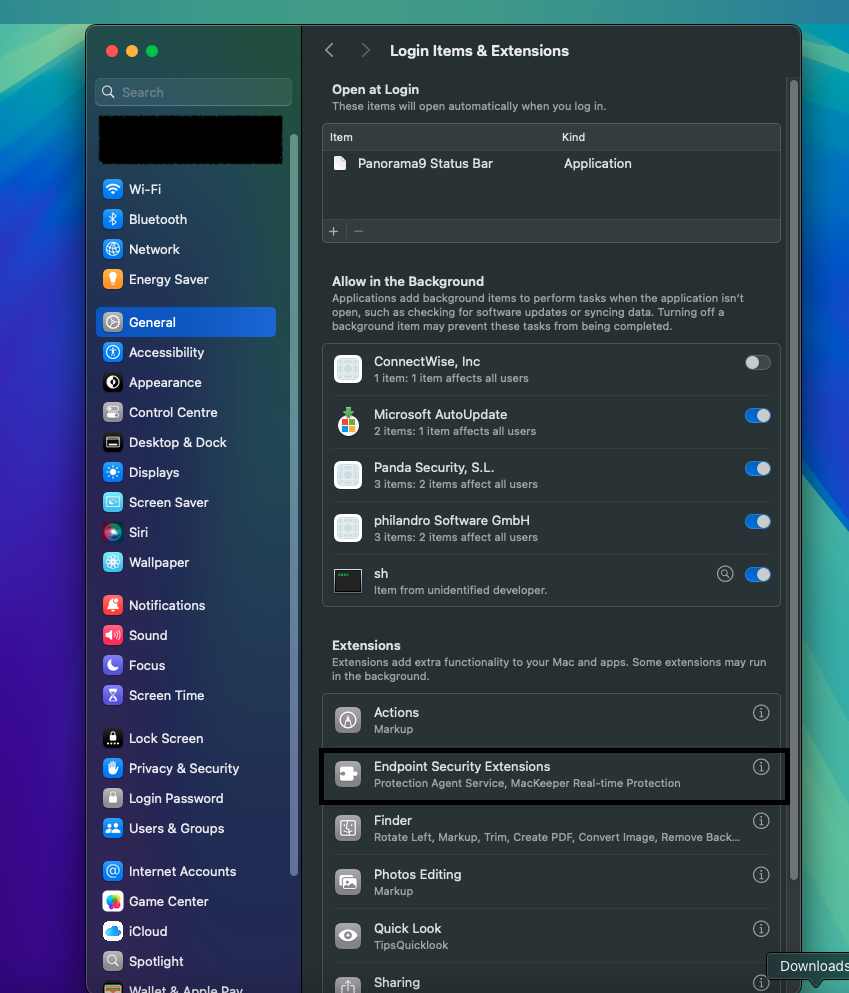Open Bluetooth settings pane
The image size is (849, 993).
pos(186,219)
